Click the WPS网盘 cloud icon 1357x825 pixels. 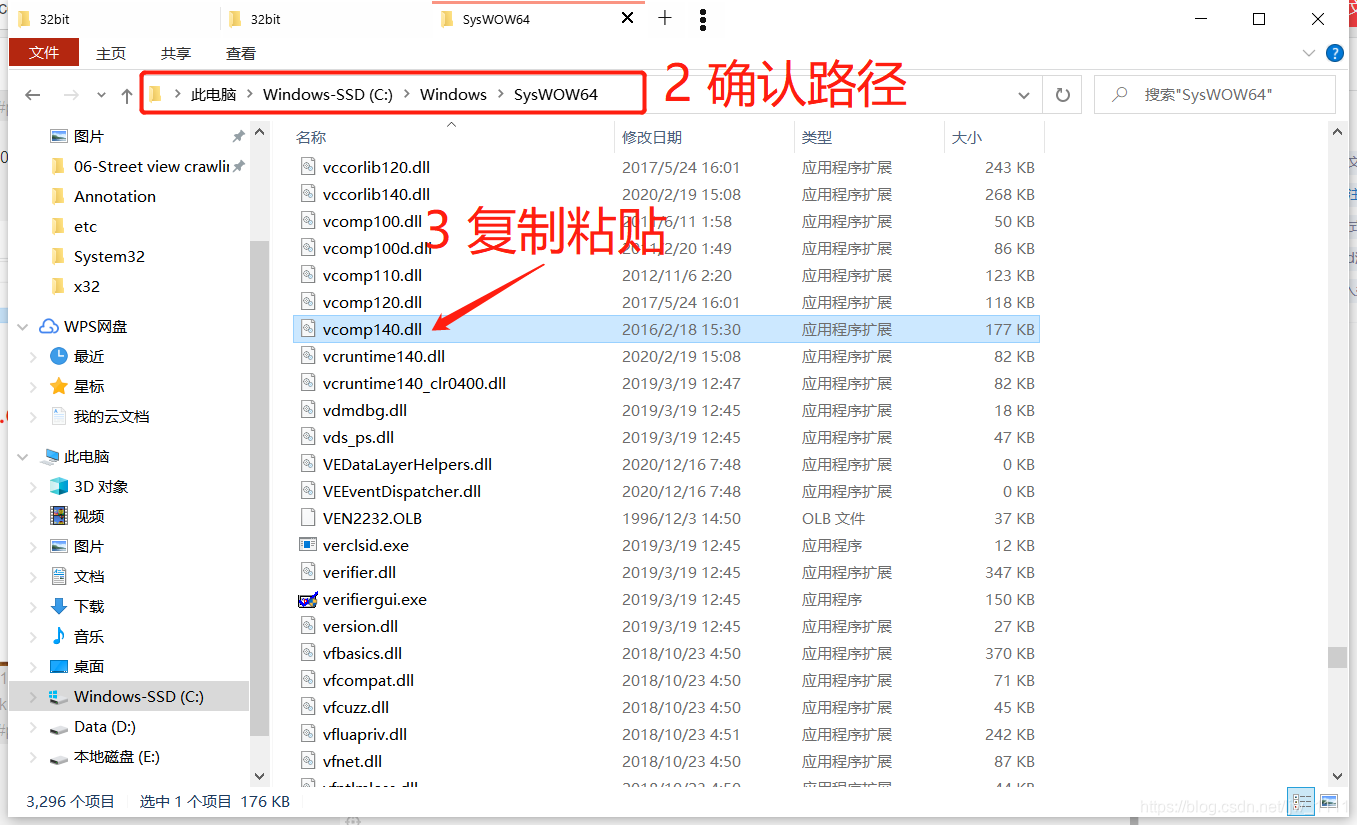coord(48,326)
